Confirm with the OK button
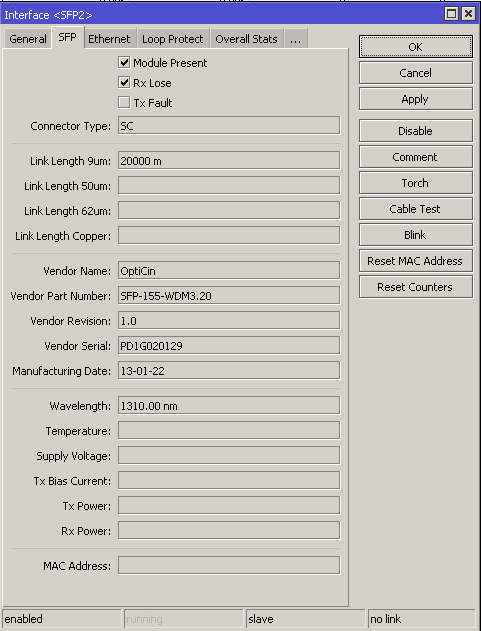 point(416,47)
